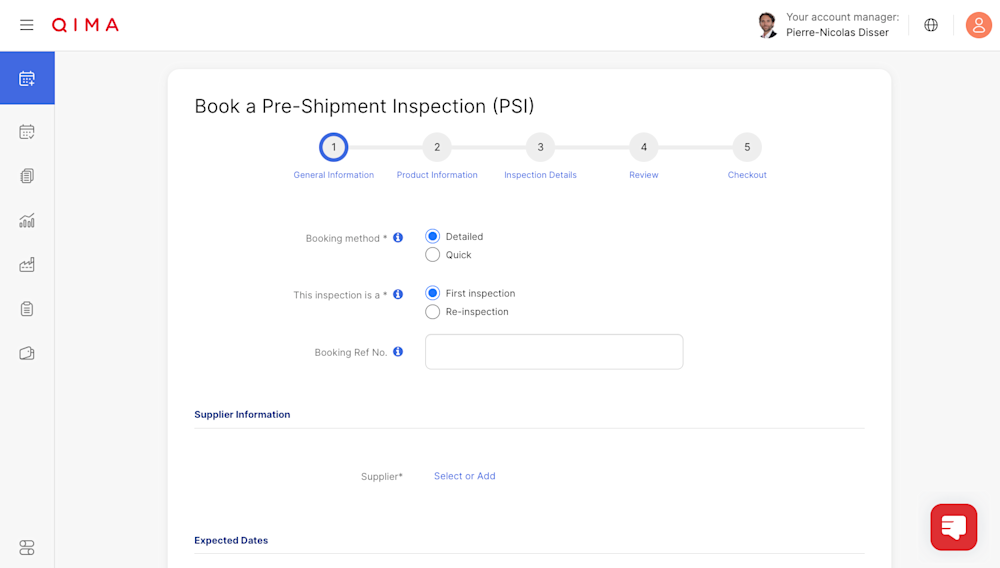1000x568 pixels.
Task: Click the Supplier Information section heading
Action: tap(242, 414)
